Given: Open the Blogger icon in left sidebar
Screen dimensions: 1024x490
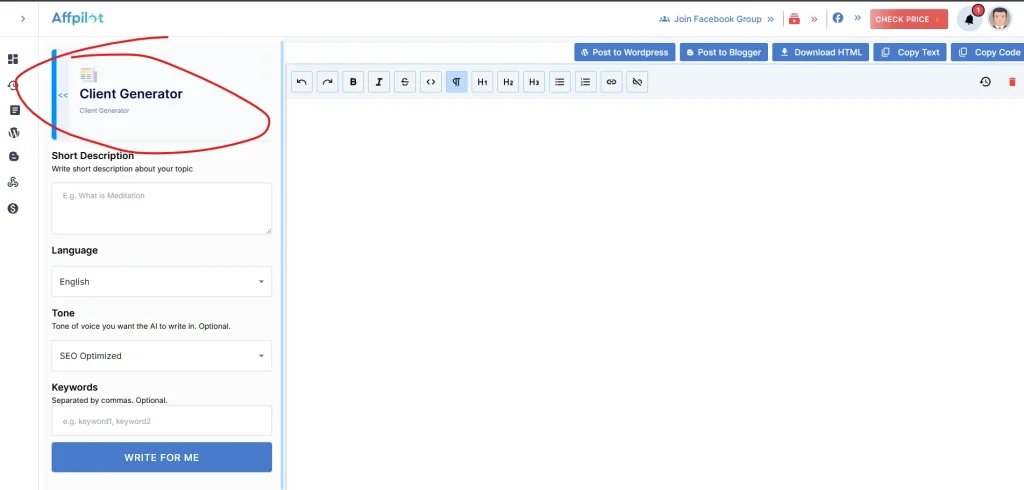Looking at the screenshot, I should 14,157.
